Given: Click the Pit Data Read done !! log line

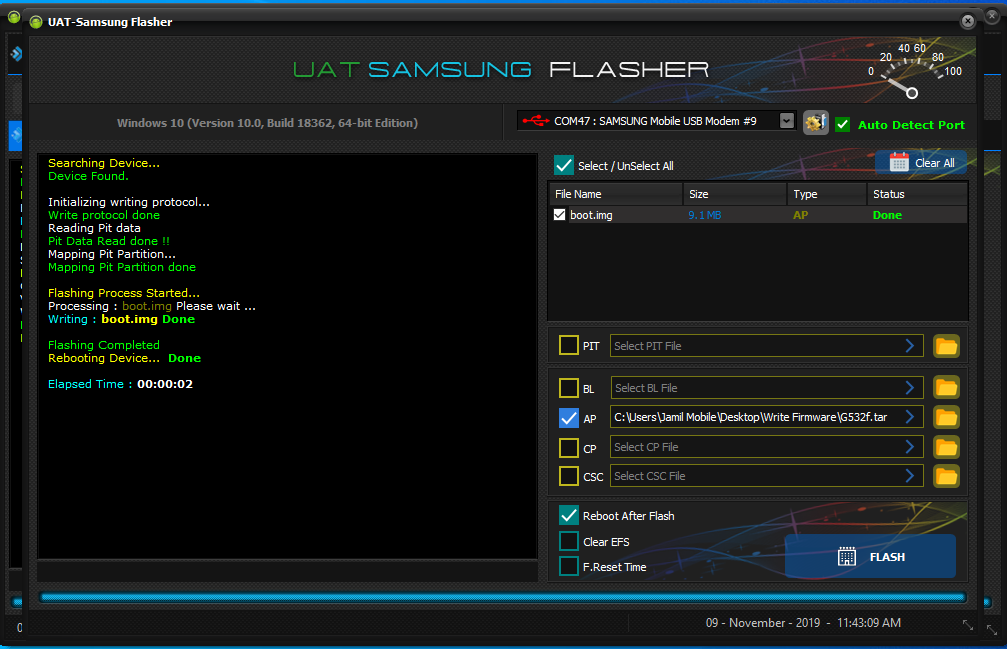Looking at the screenshot, I should coord(109,241).
